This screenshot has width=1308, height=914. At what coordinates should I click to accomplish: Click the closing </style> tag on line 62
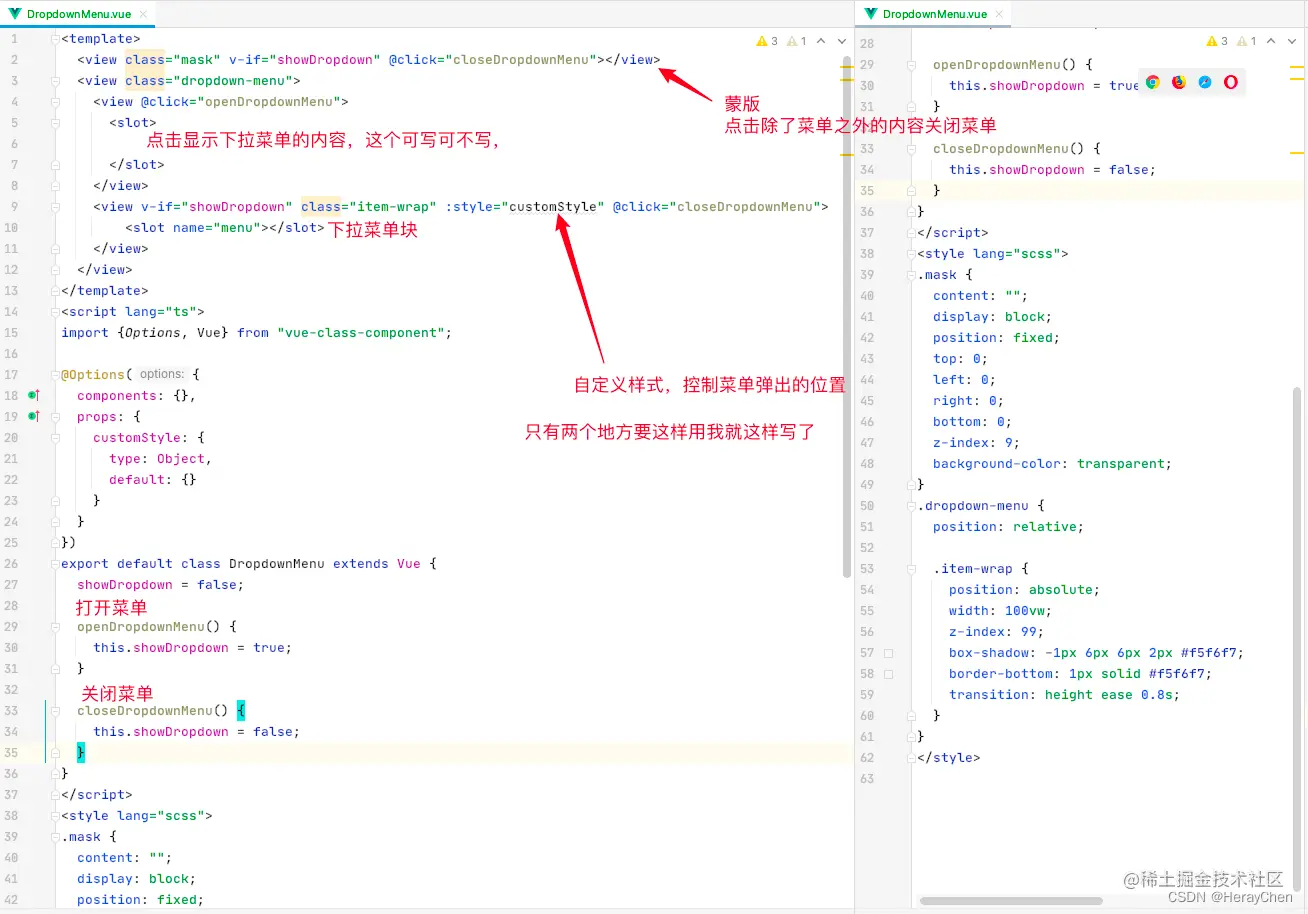[x=949, y=758]
